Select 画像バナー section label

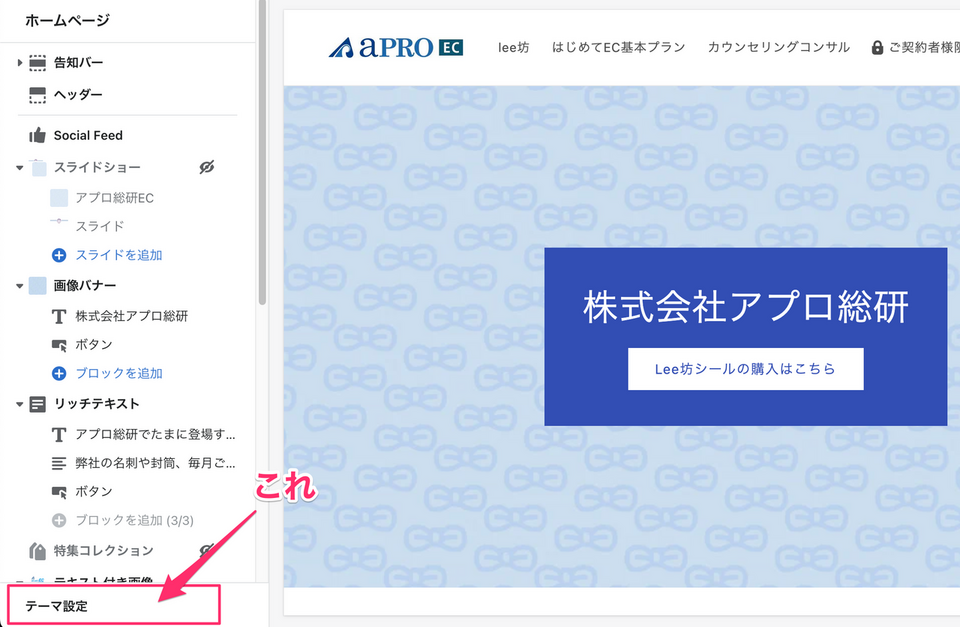coord(84,285)
